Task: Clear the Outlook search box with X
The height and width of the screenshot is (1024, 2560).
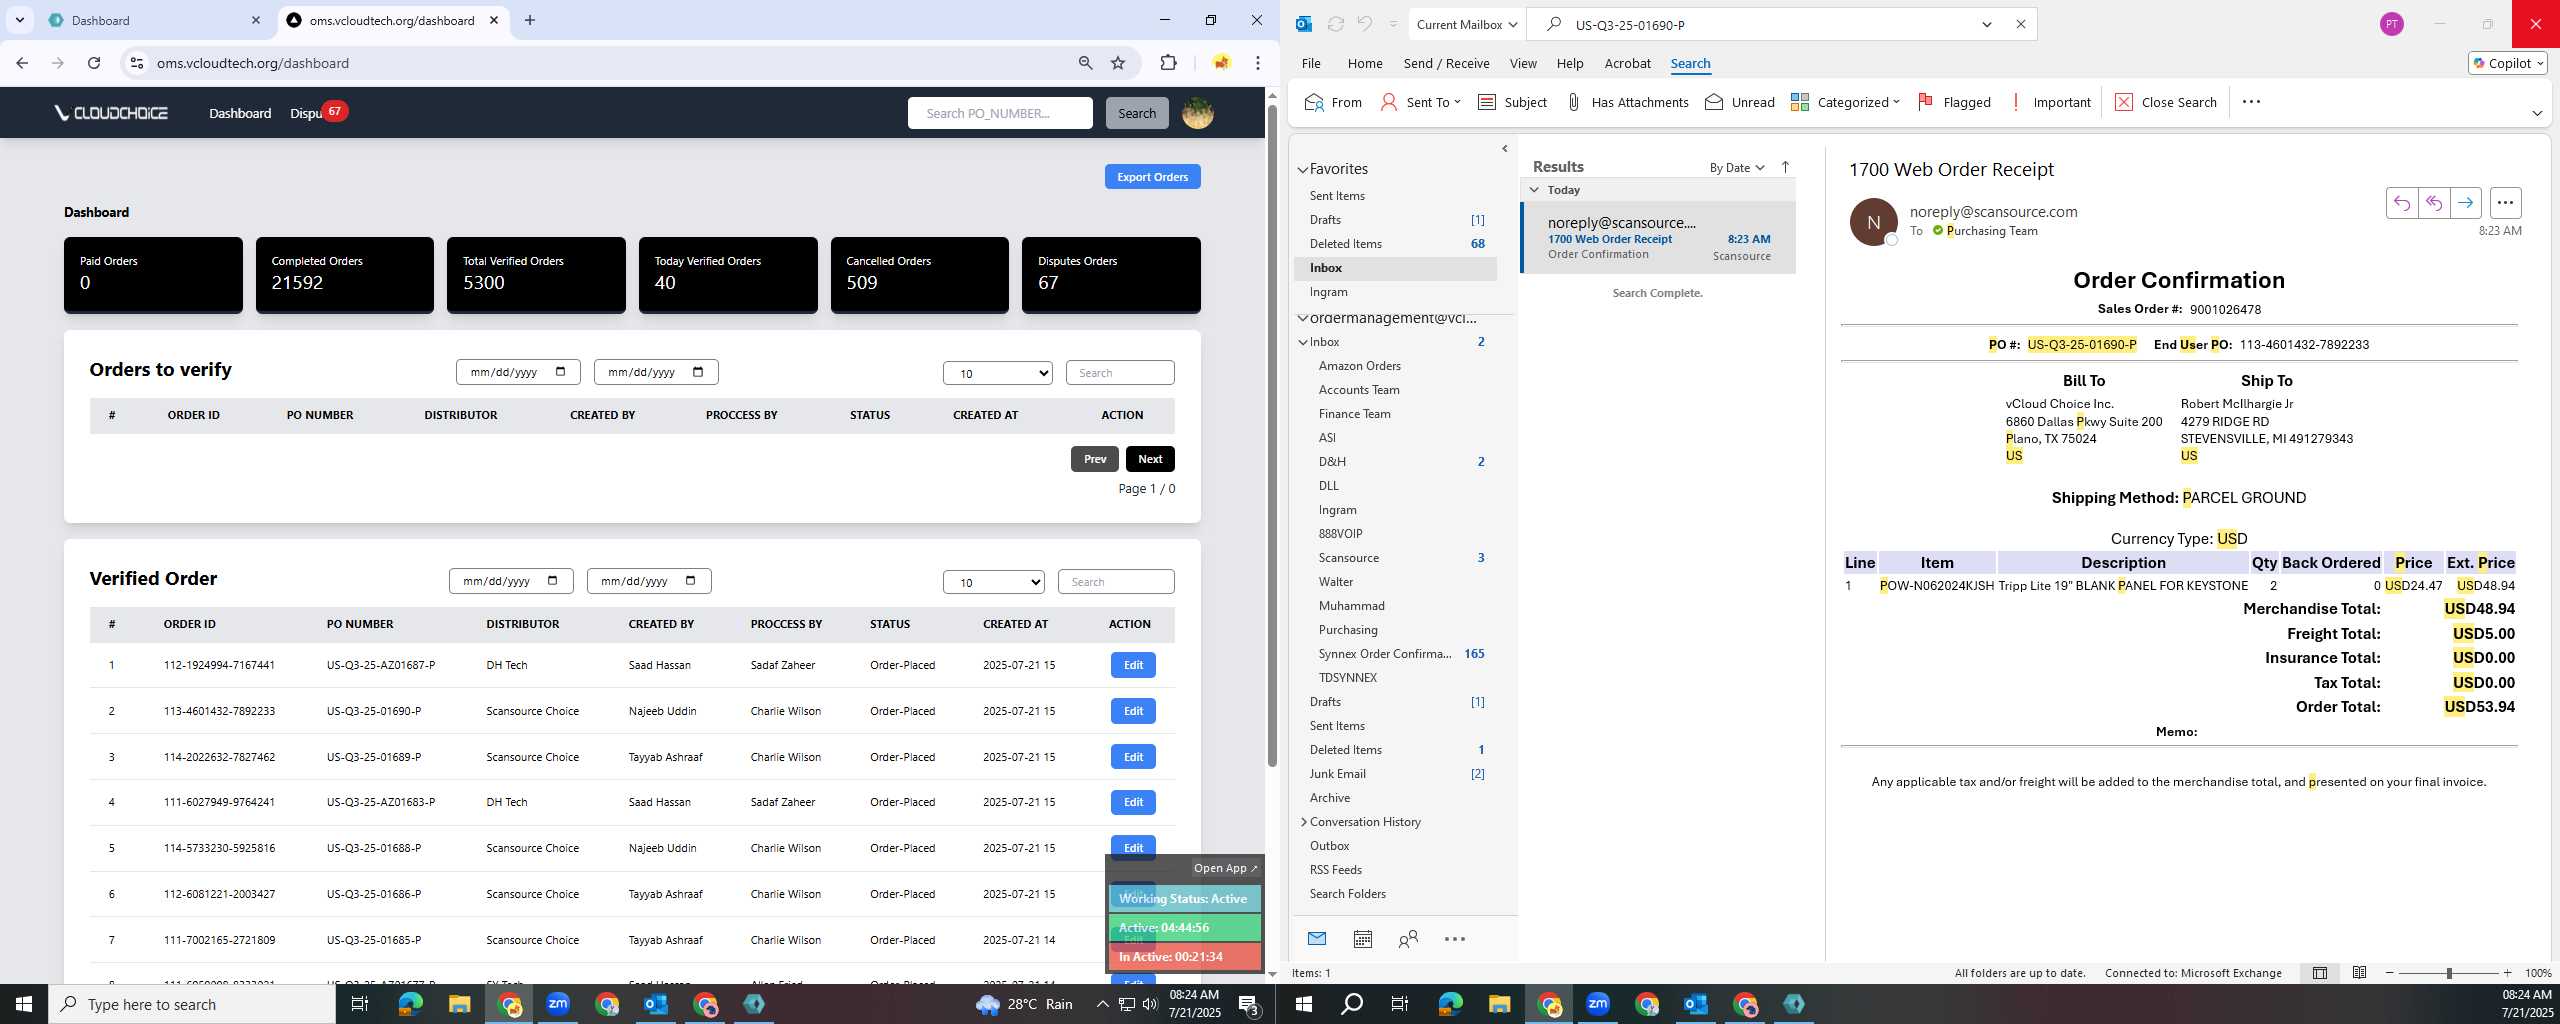Action: tap(2020, 24)
